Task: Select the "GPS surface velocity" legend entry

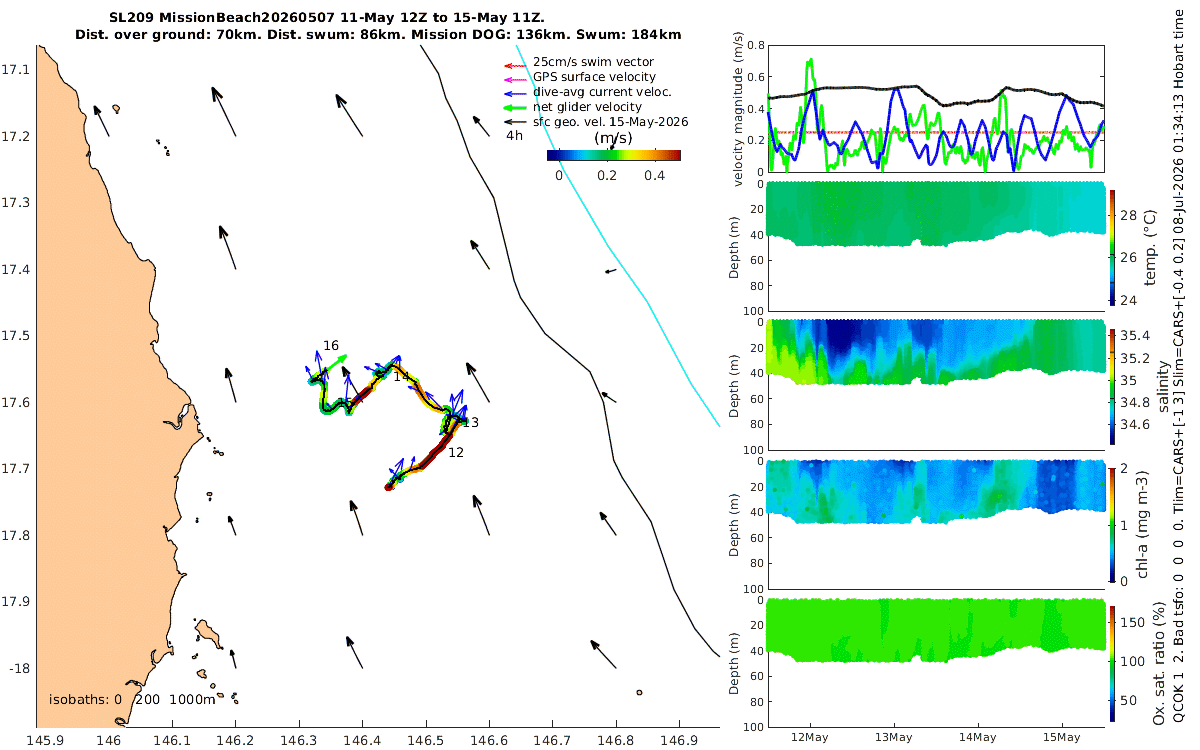Action: (x=594, y=77)
